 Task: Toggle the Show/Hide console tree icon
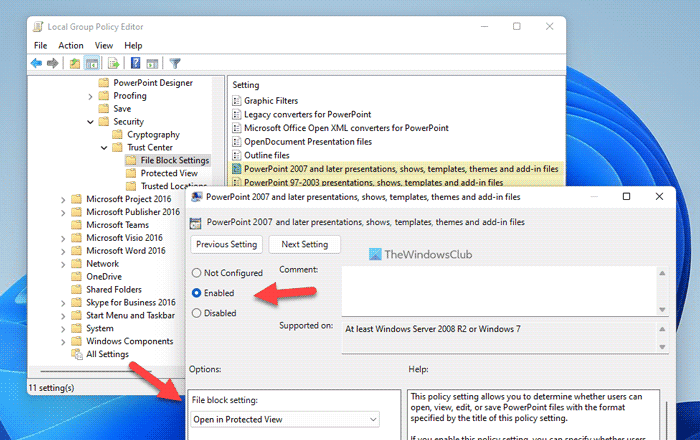(x=92, y=63)
